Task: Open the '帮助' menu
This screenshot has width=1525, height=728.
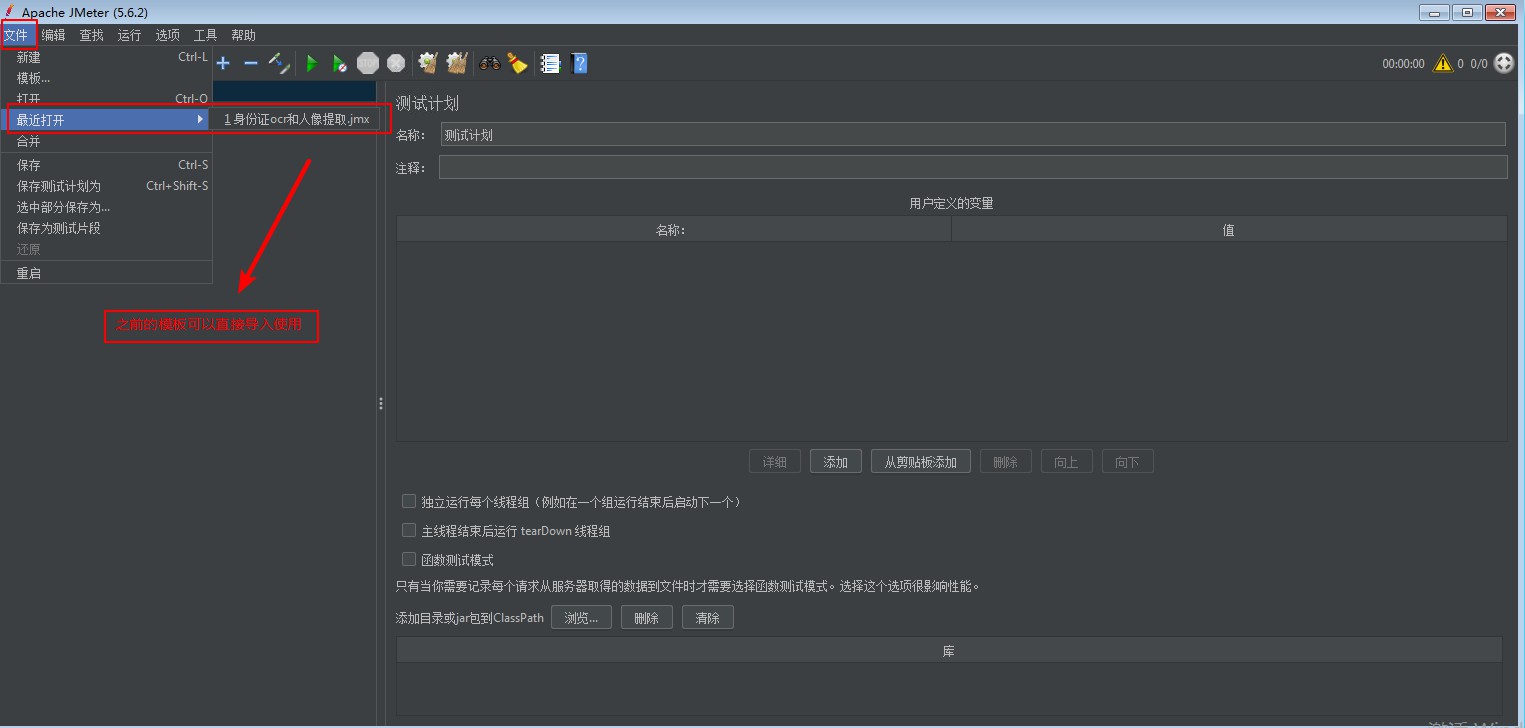Action: coord(243,35)
